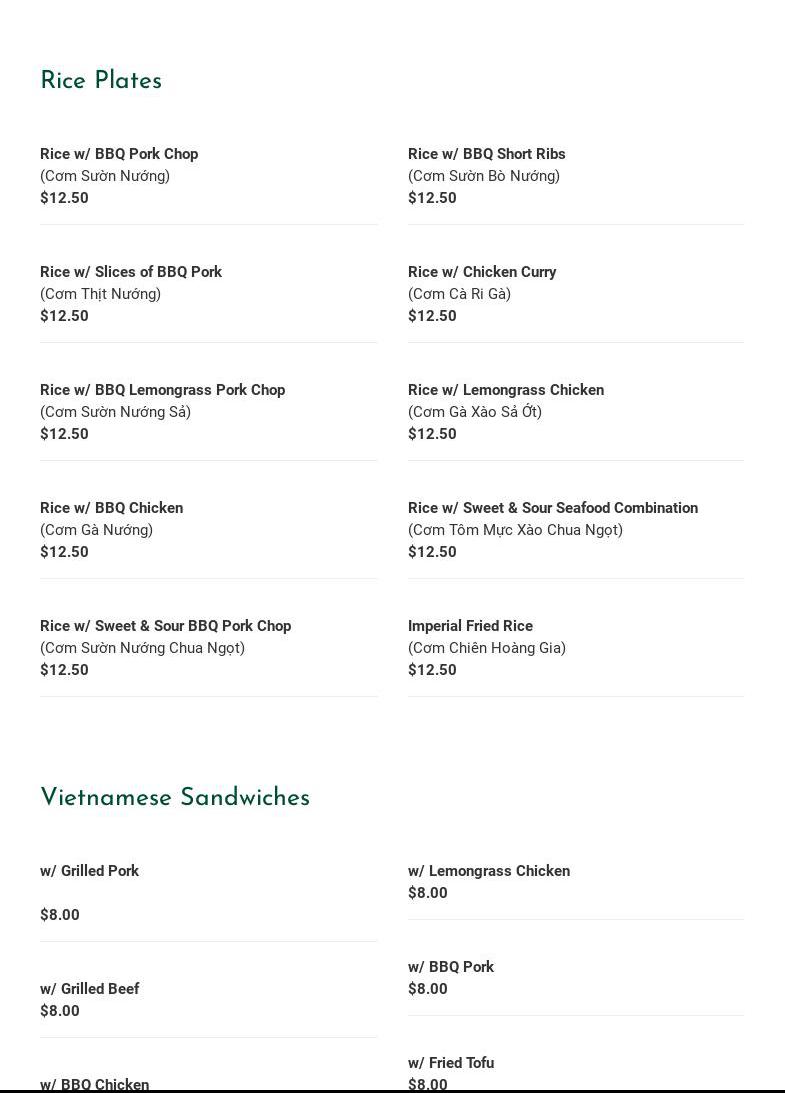Image resolution: width=785 pixels, height=1093 pixels.
Task: Select sandwich w/ Grilled Pork
Action: click(89, 871)
